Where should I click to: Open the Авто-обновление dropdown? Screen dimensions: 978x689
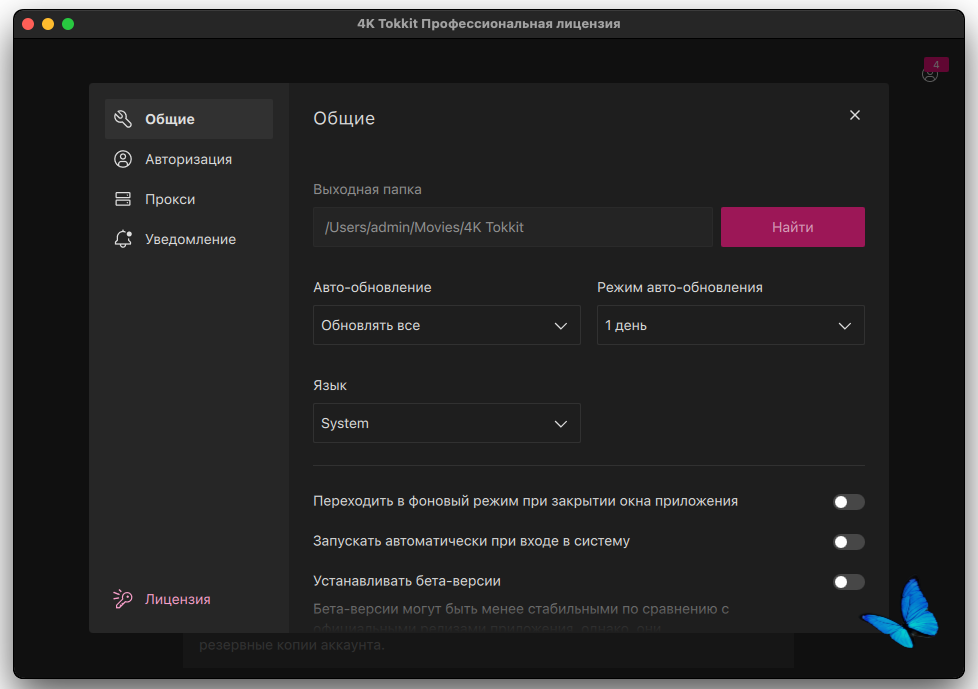point(446,326)
